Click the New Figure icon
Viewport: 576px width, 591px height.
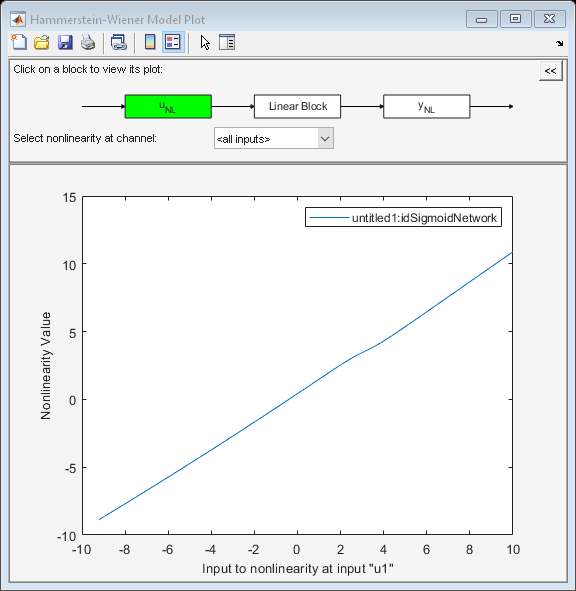pos(19,42)
